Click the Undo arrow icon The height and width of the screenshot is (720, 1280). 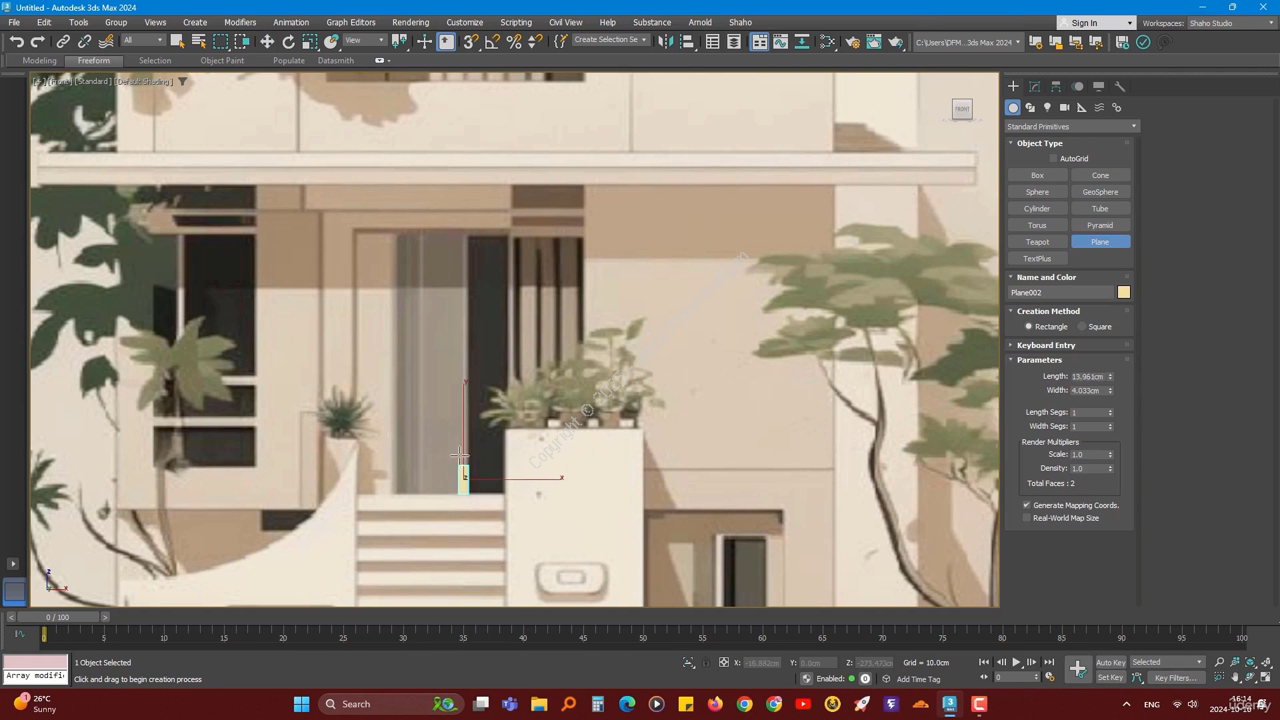[17, 42]
